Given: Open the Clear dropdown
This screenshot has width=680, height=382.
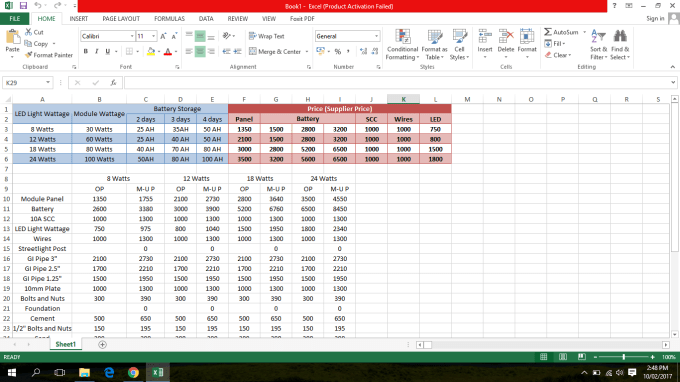Looking at the screenshot, I should tap(558, 55).
